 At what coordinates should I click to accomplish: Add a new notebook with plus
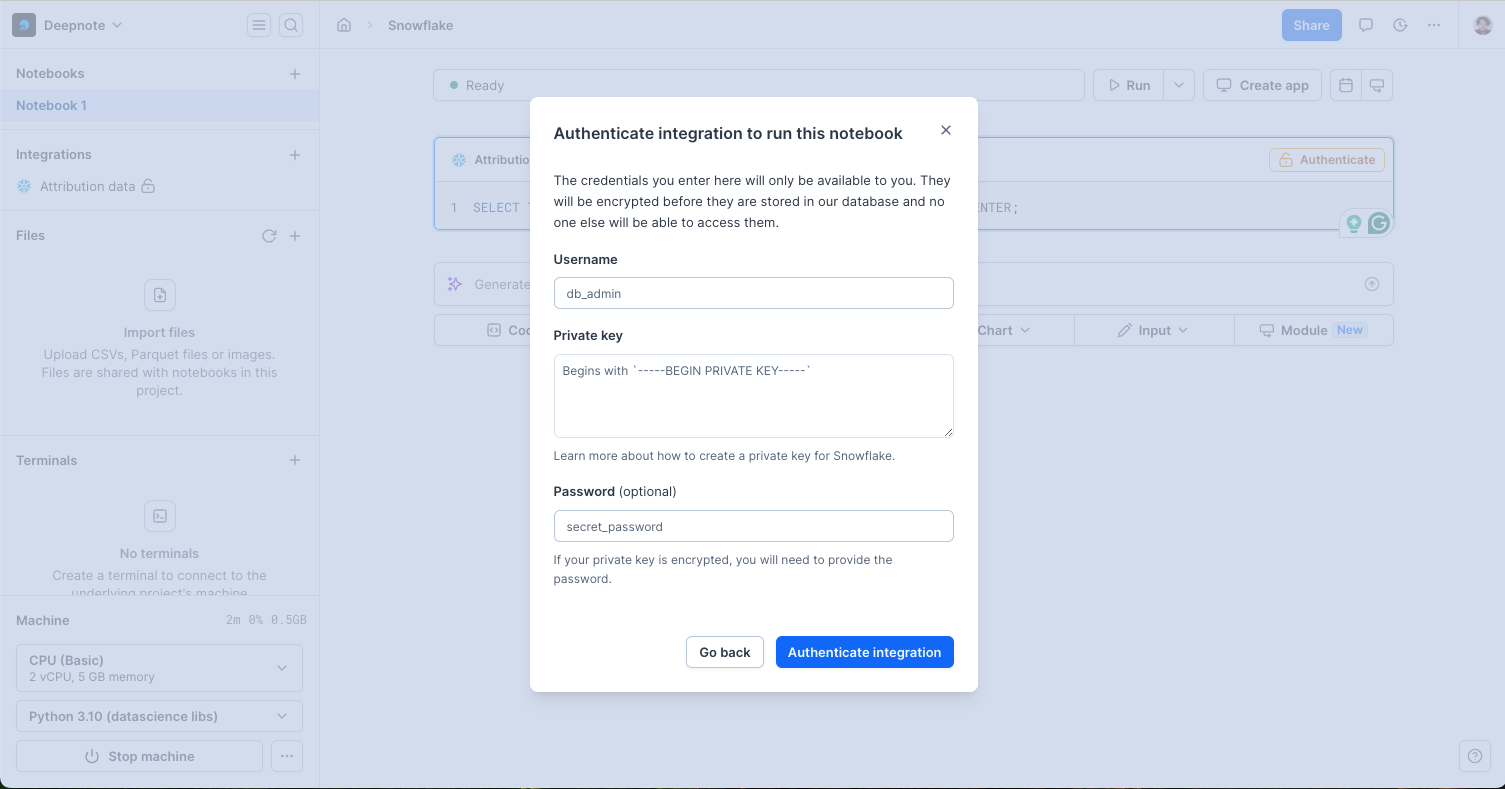coord(295,74)
